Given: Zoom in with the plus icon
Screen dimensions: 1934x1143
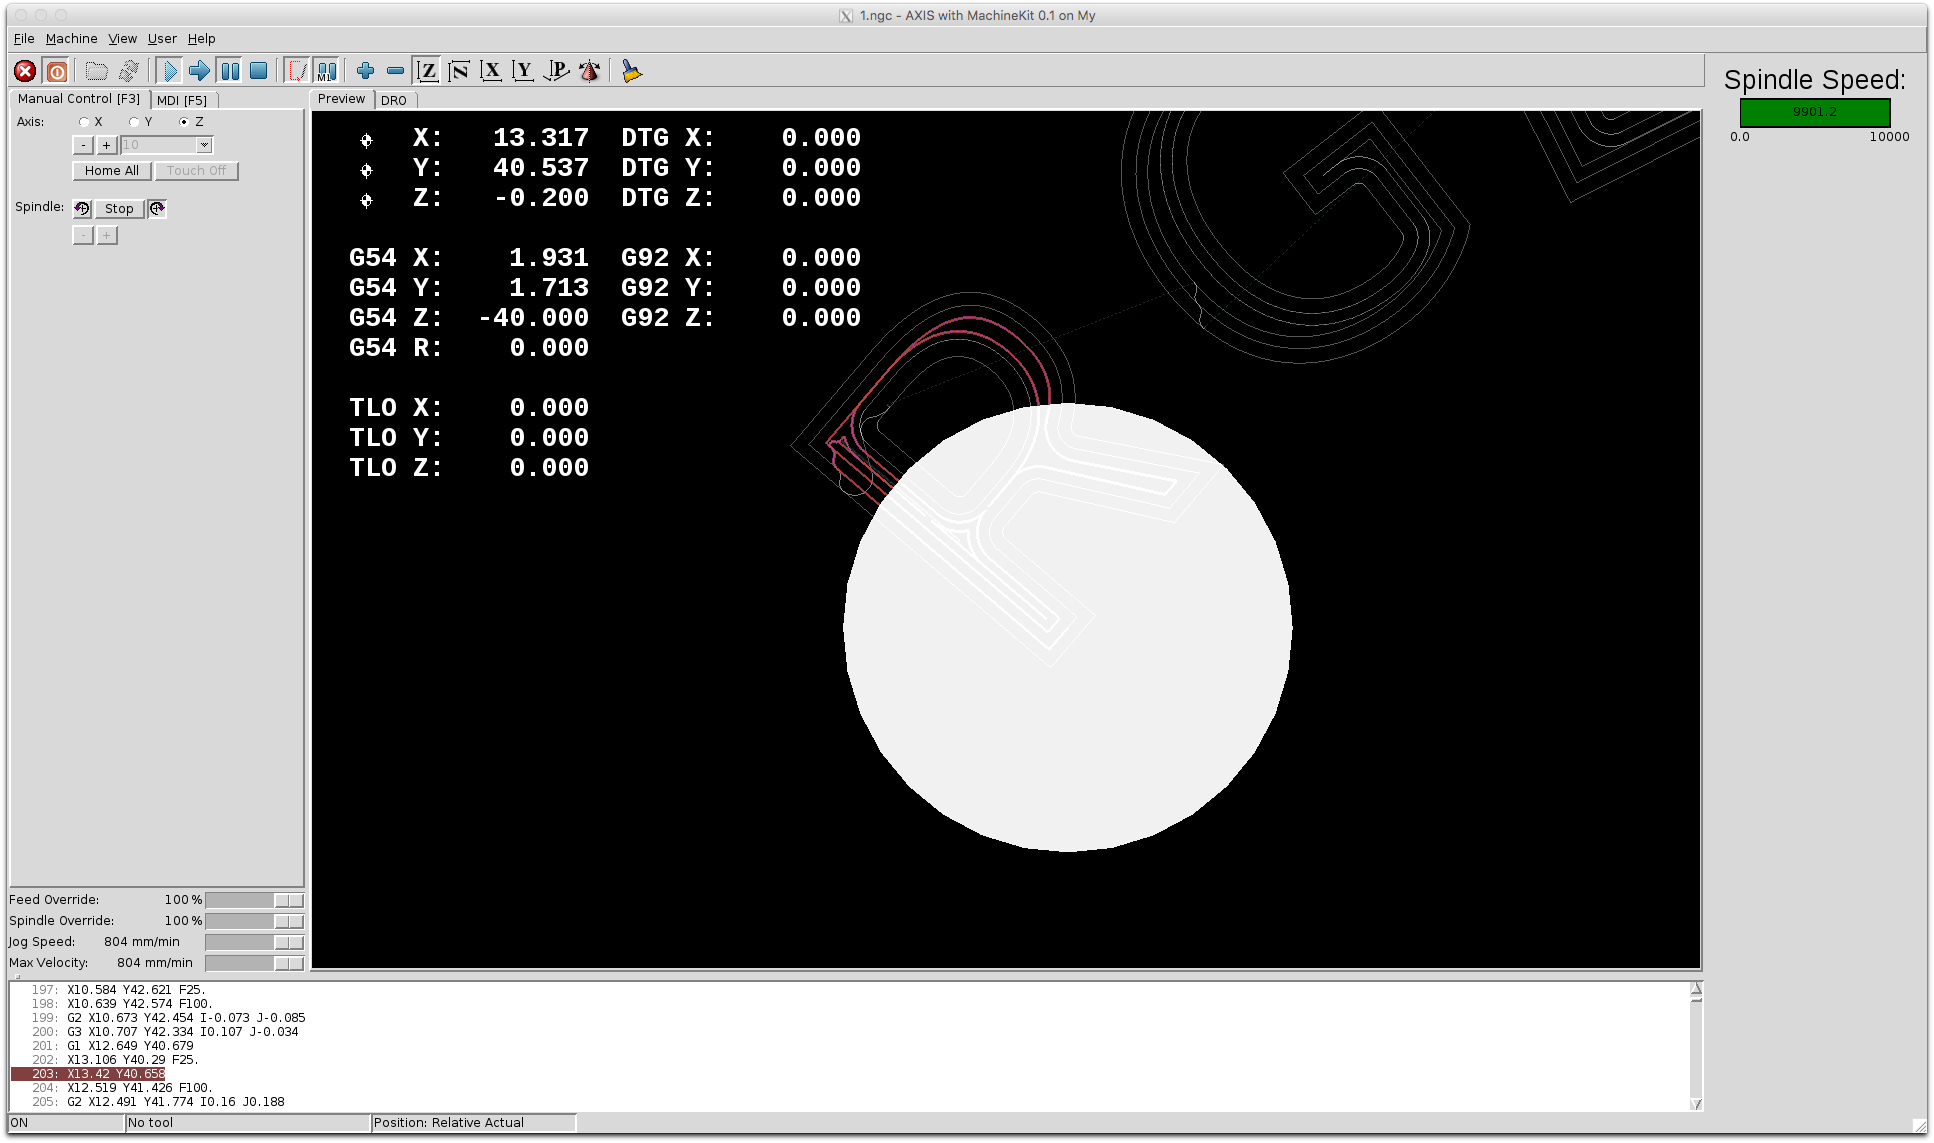Looking at the screenshot, I should 365,71.
